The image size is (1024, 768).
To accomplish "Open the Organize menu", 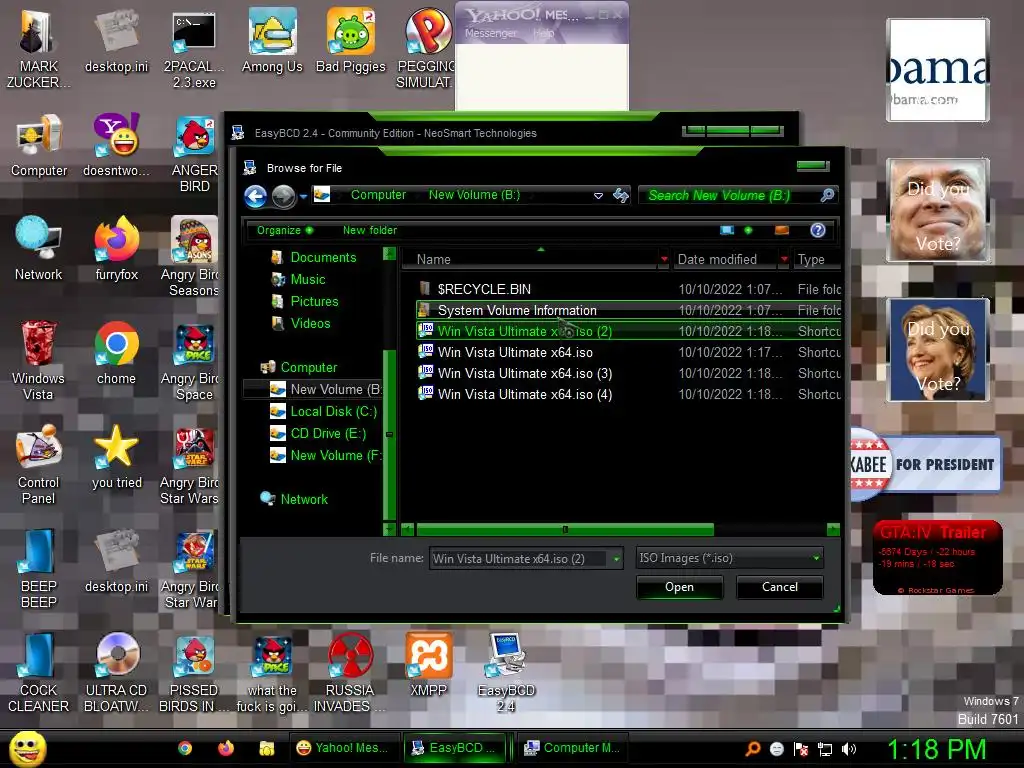I will [285, 230].
